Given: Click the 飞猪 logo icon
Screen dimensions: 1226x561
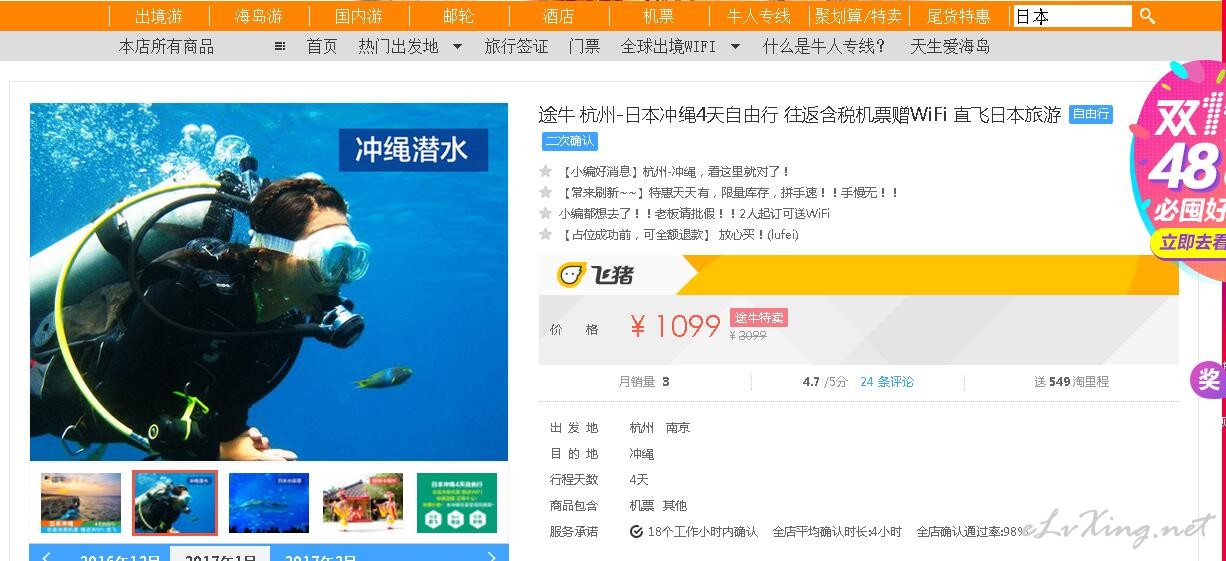Looking at the screenshot, I should [x=571, y=275].
